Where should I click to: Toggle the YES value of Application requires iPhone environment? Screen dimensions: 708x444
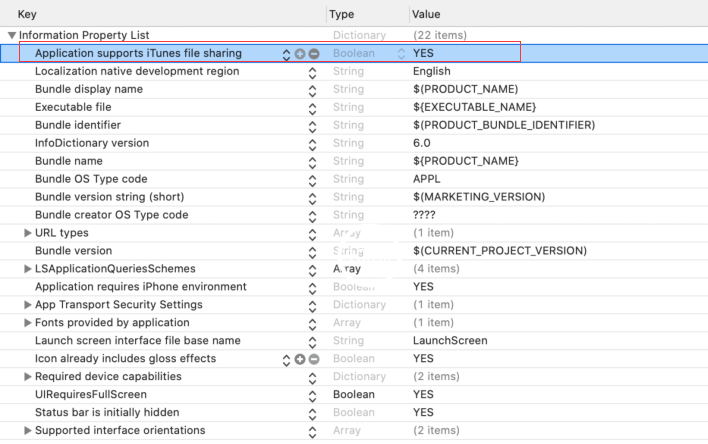coord(423,287)
